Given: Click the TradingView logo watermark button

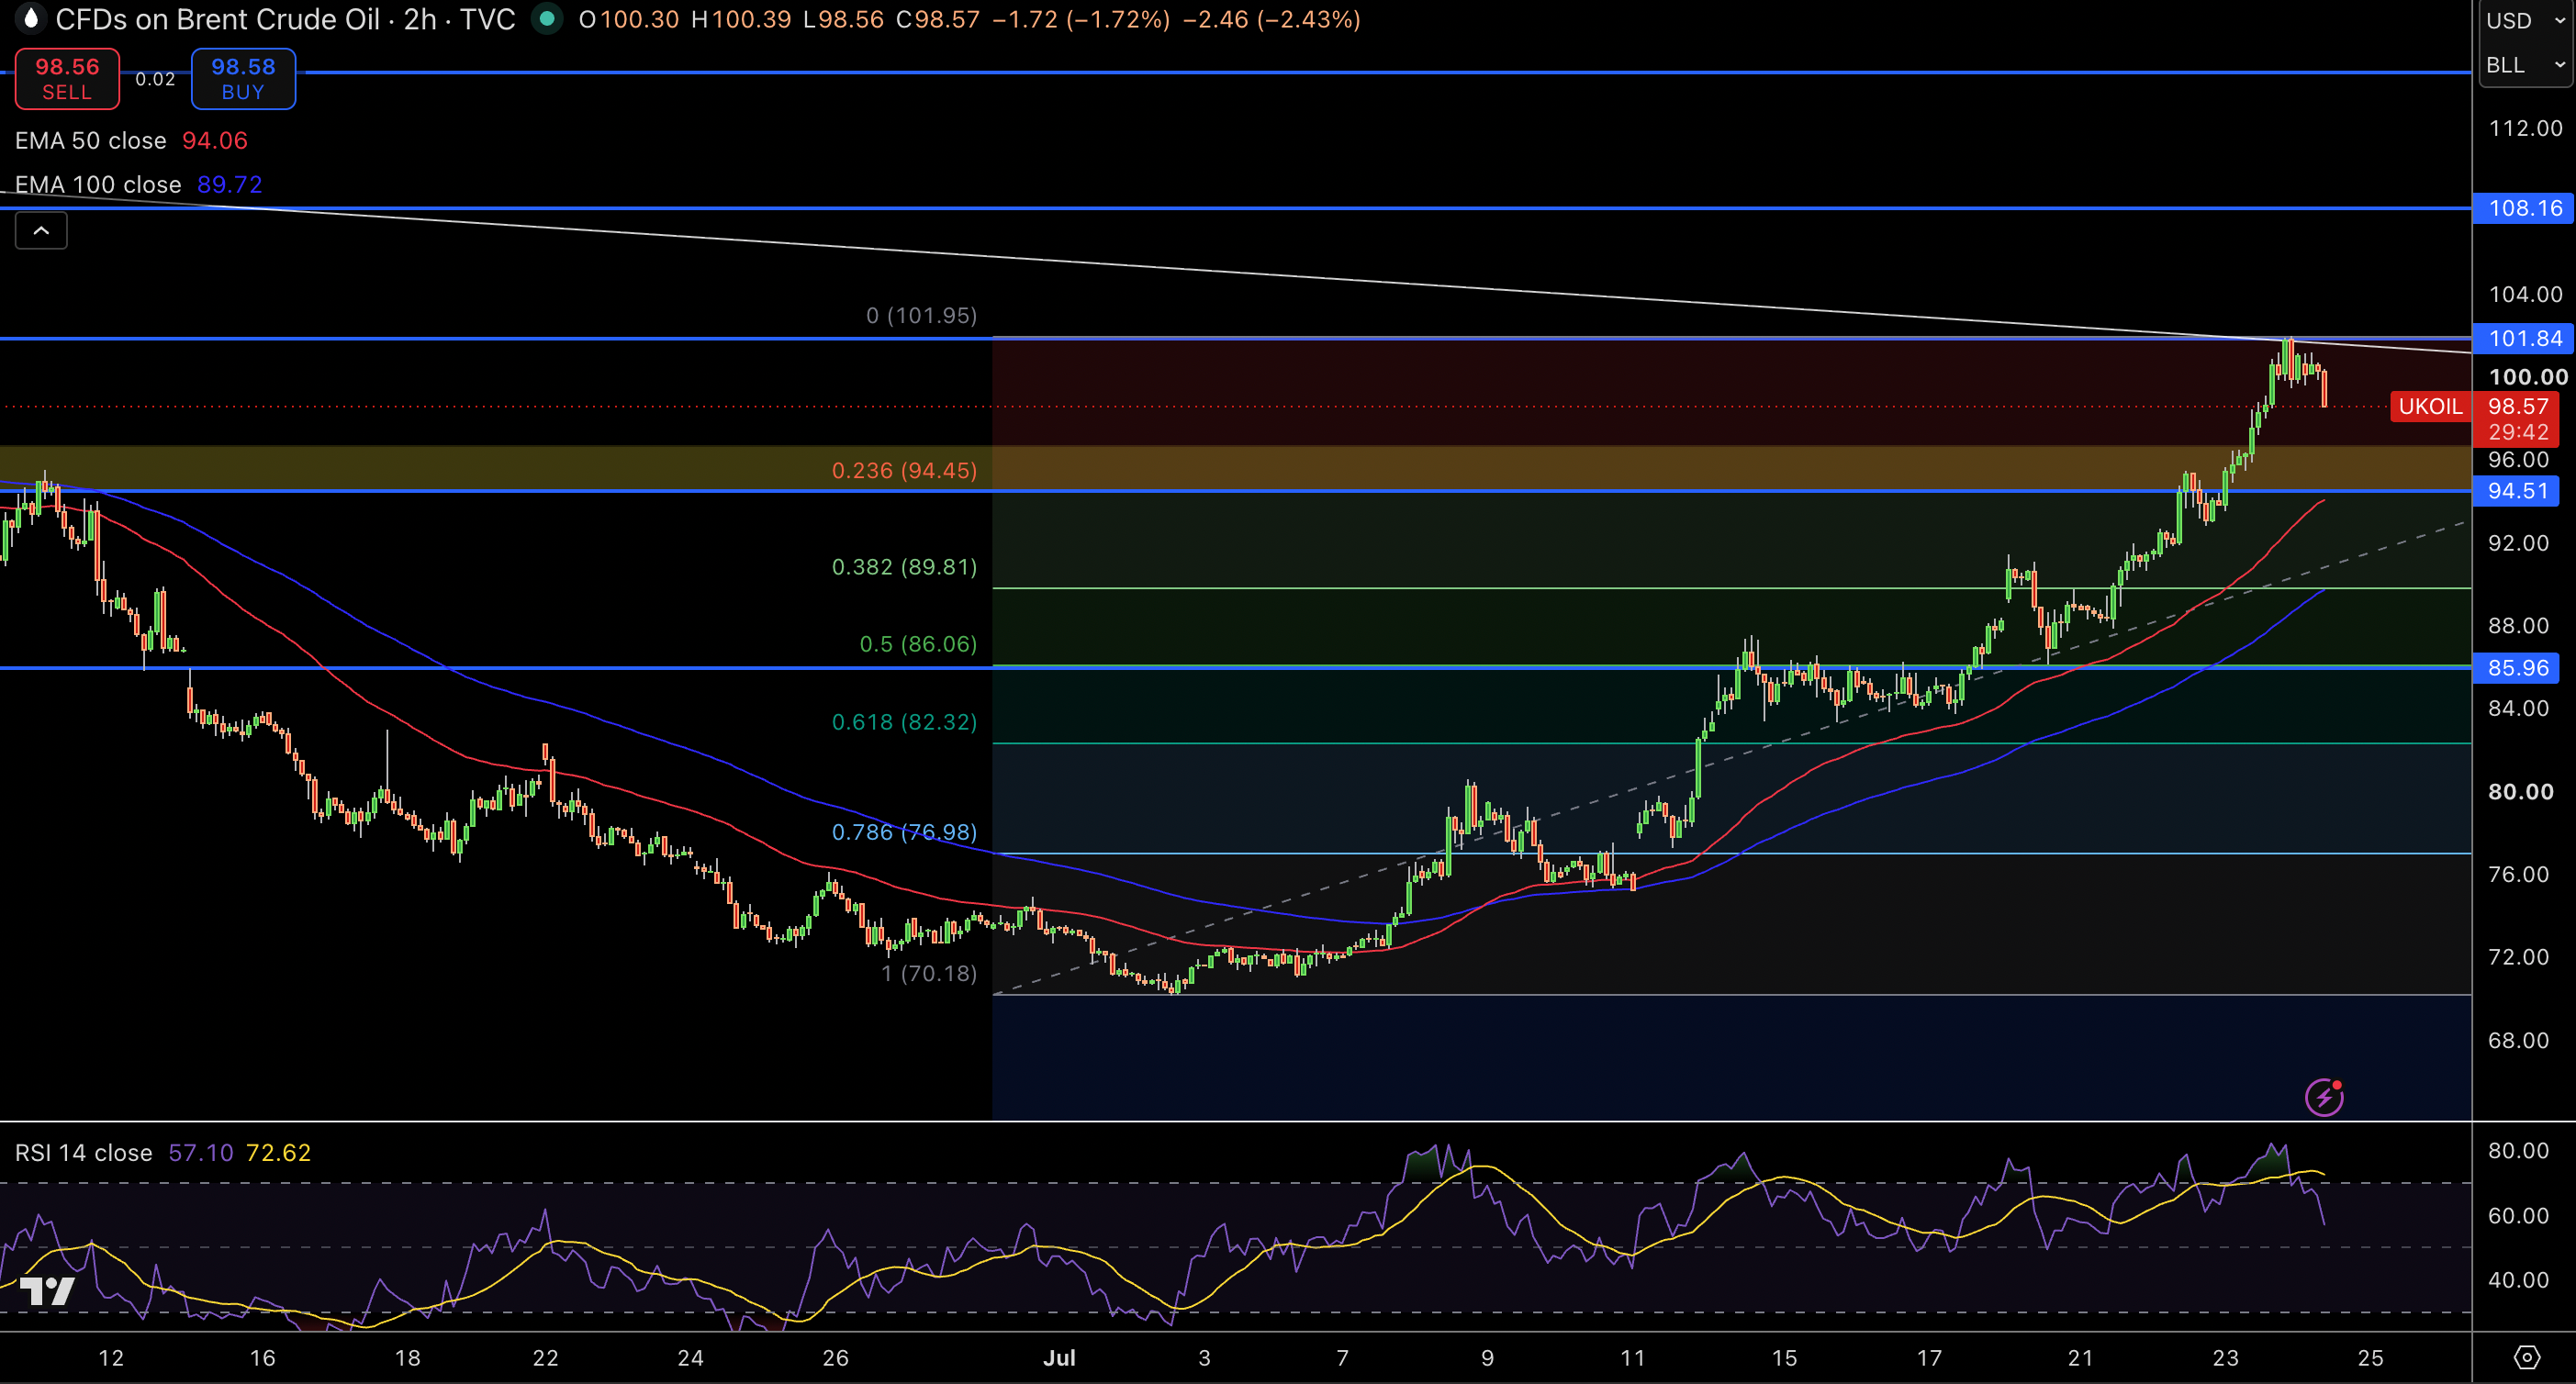Looking at the screenshot, I should coord(46,1291).
